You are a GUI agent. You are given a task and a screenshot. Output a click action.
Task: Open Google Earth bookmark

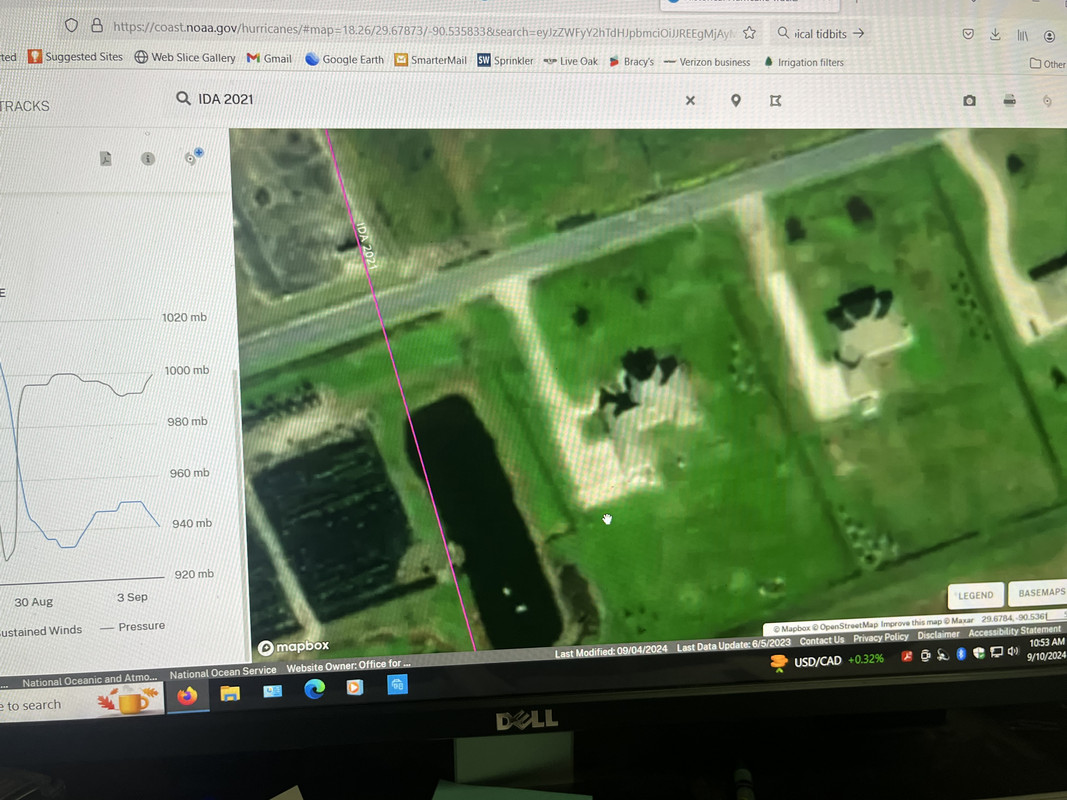click(x=345, y=59)
